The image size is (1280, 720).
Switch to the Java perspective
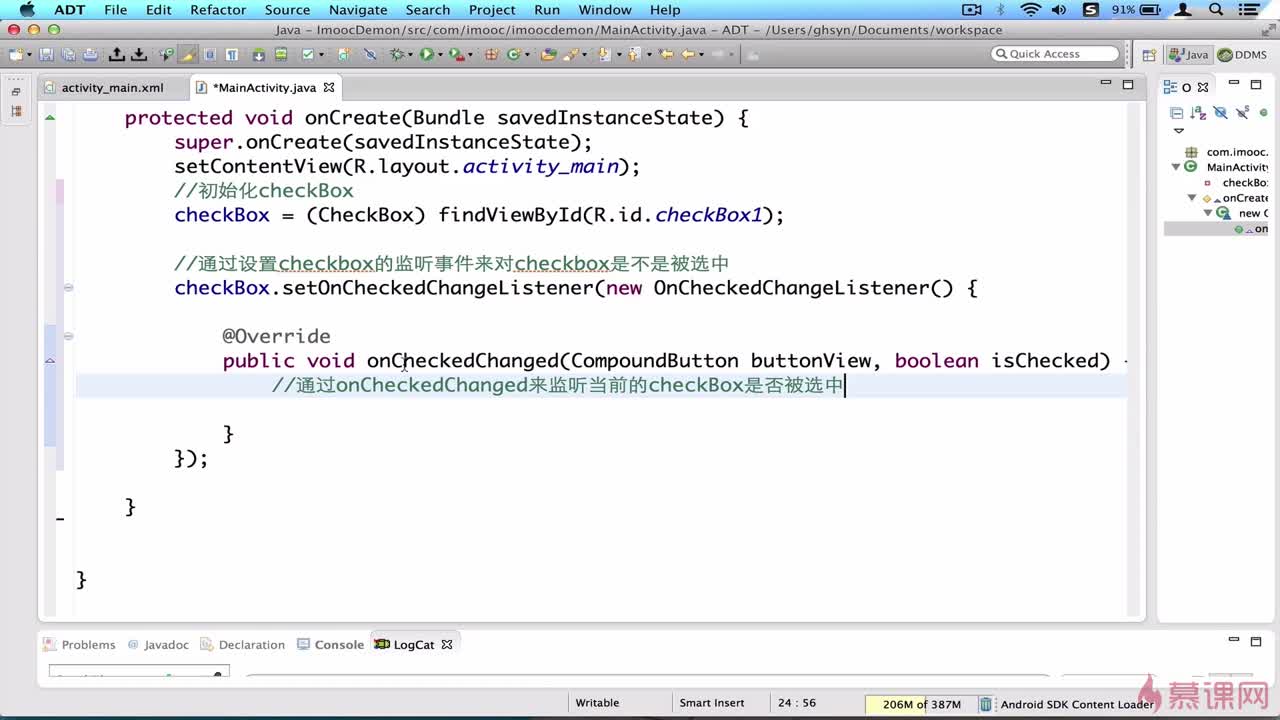pyautogui.click(x=1190, y=55)
